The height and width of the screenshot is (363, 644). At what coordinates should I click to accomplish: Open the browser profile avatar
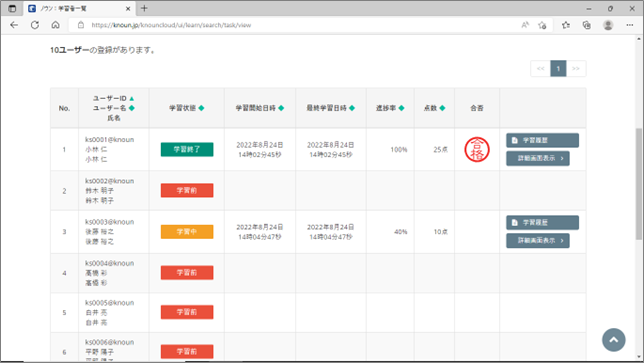click(x=608, y=25)
